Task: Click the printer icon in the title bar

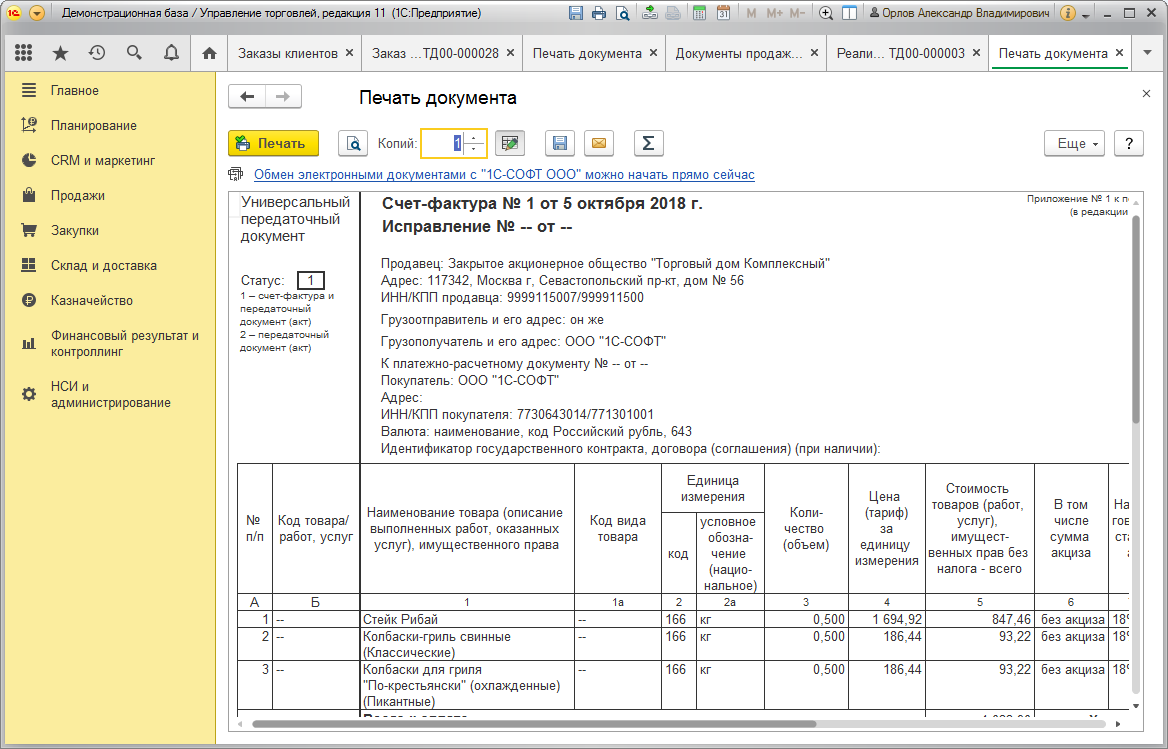Action: pos(599,13)
